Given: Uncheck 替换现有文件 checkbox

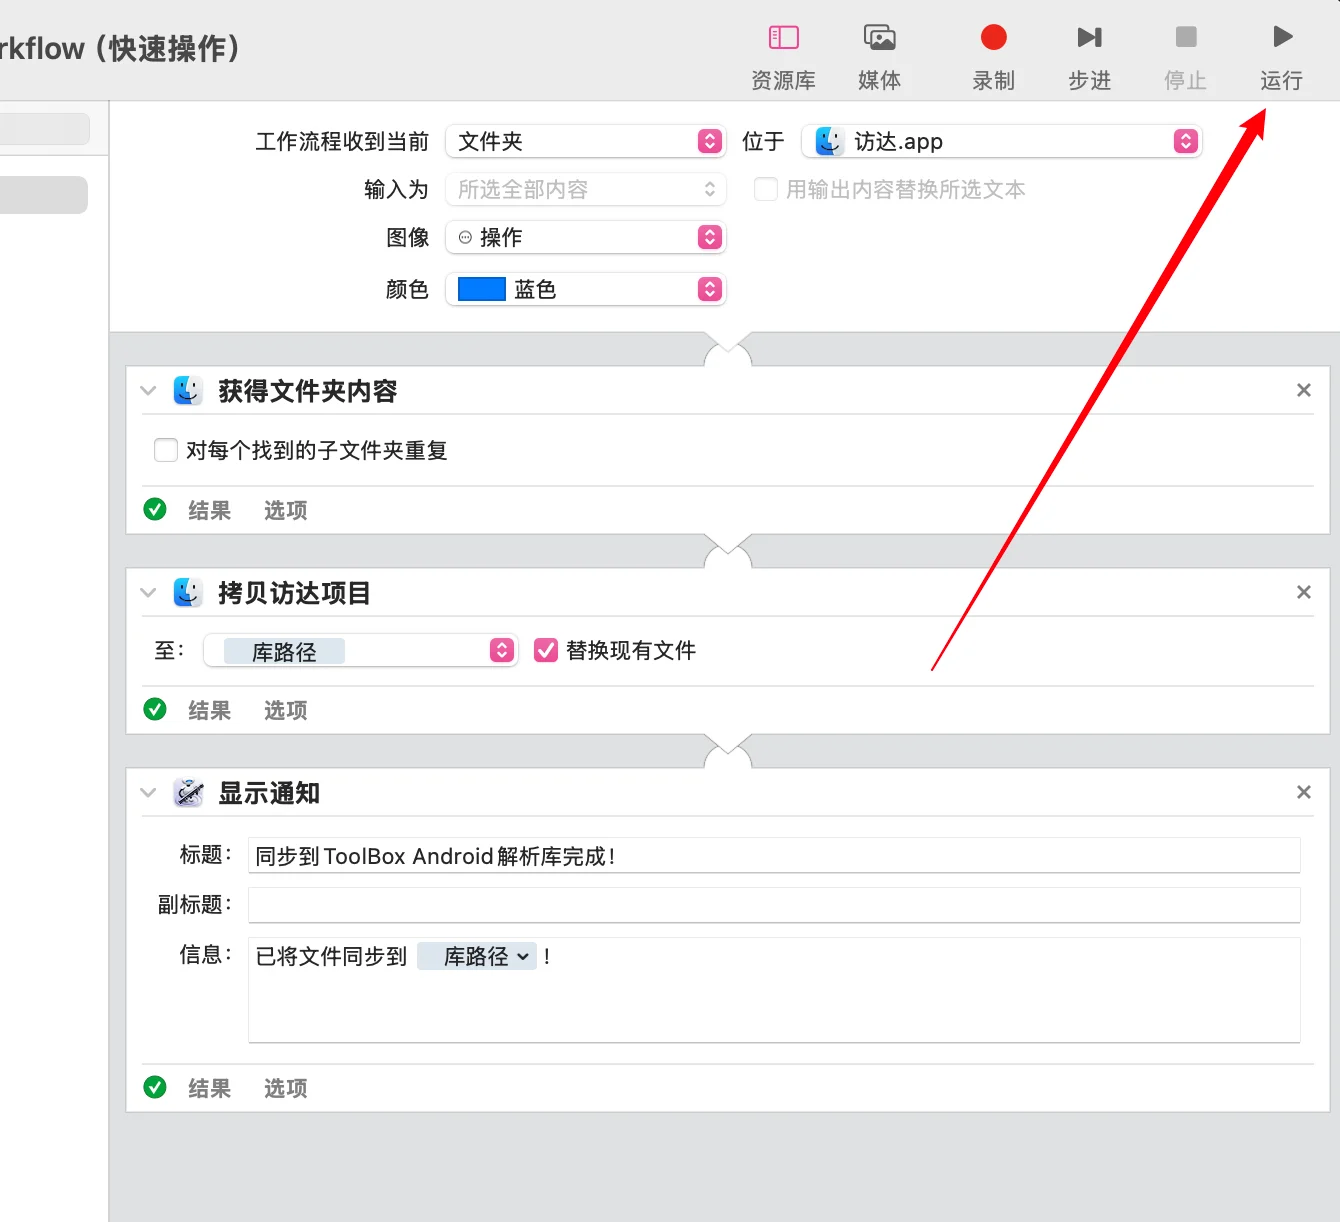Looking at the screenshot, I should [x=546, y=651].
